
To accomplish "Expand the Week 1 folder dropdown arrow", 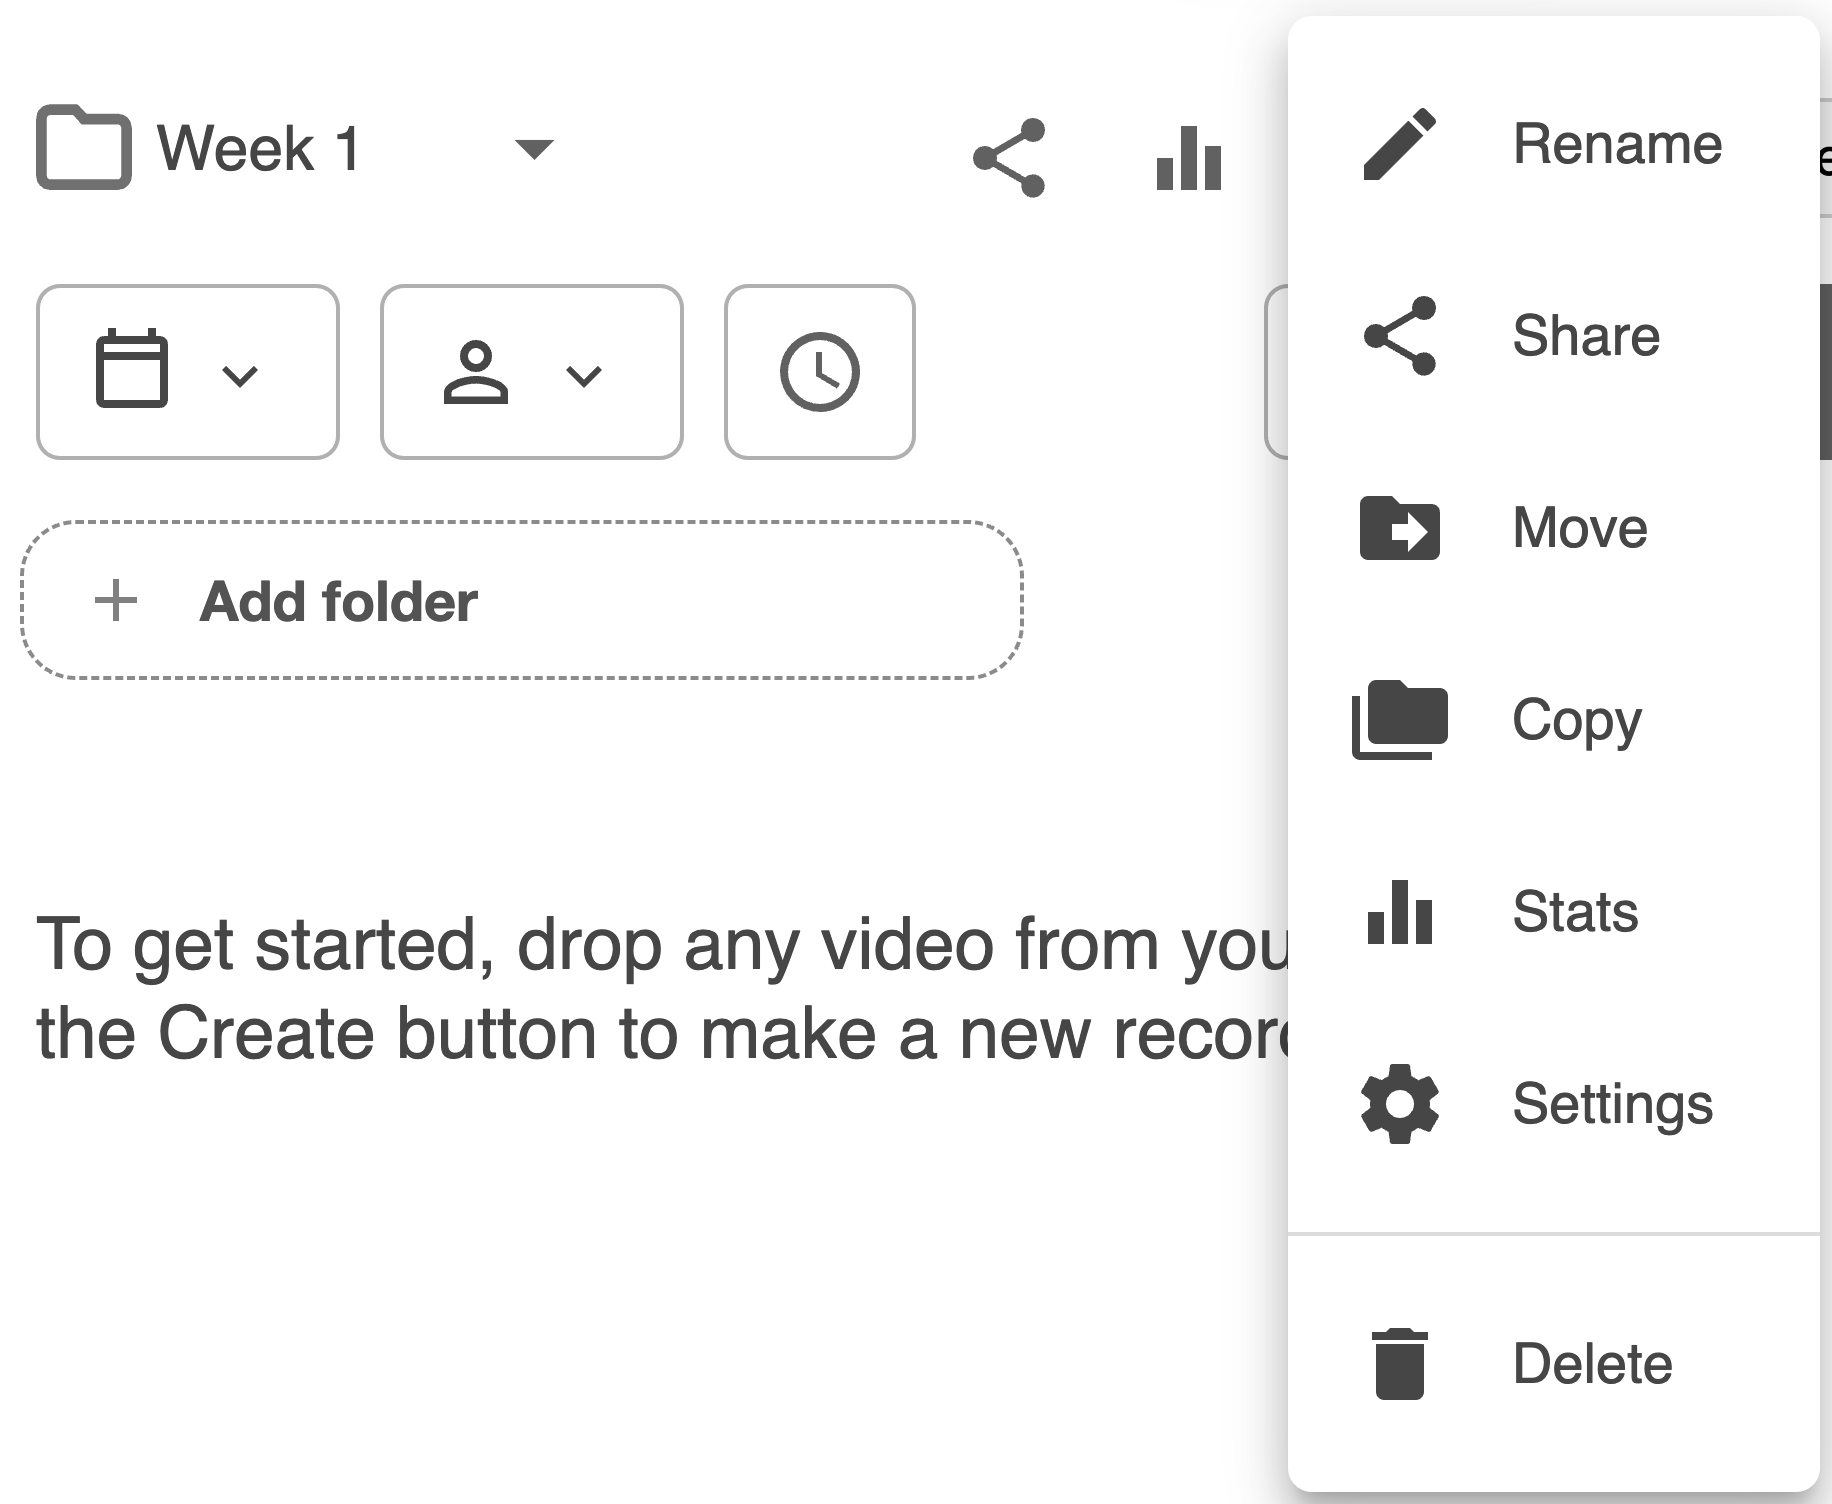I will 533,150.
